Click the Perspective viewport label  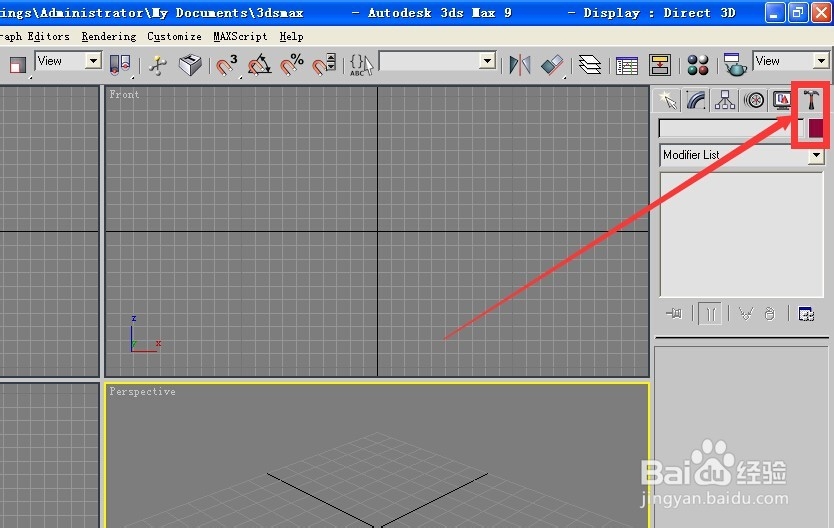click(x=142, y=391)
